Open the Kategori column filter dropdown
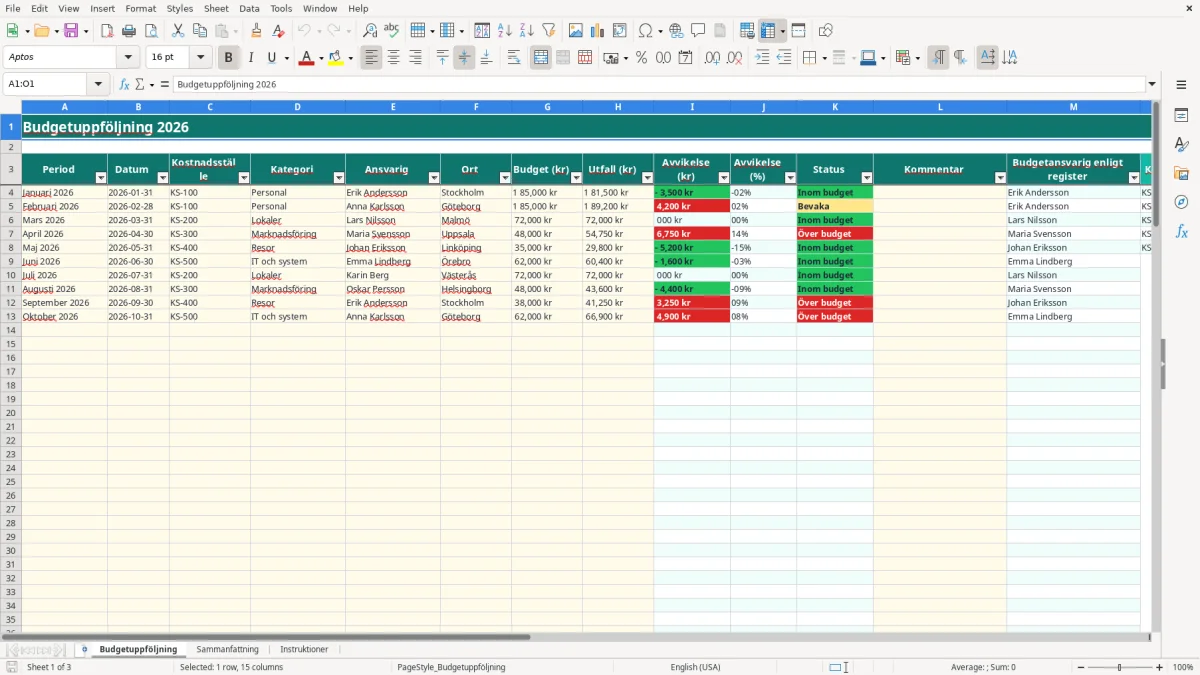Screen dimensions: 1200x675 338,178
